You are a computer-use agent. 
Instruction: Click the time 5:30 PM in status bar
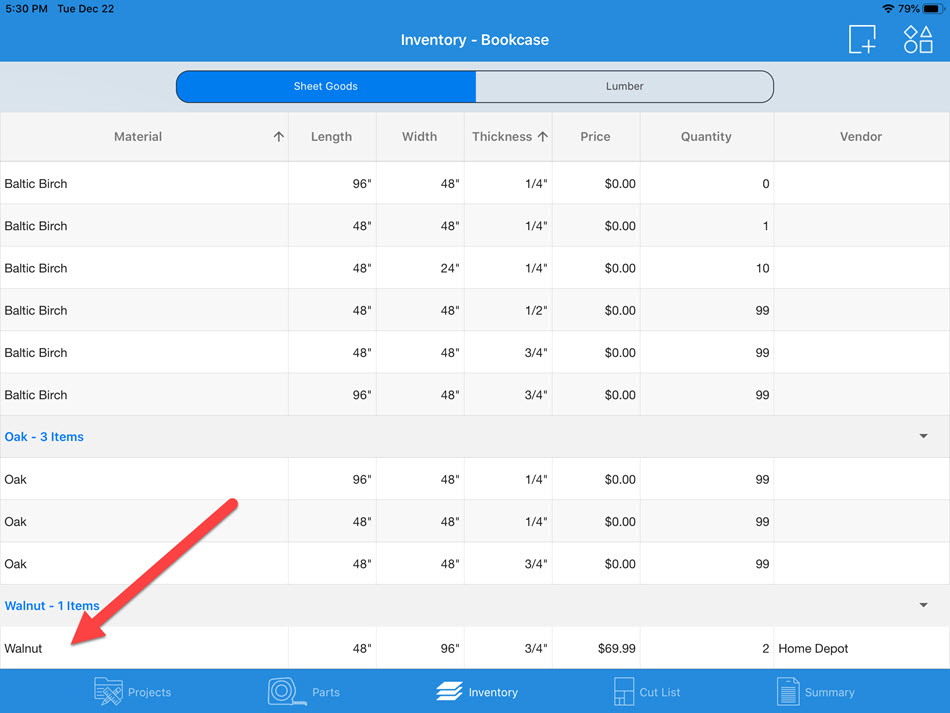(x=27, y=8)
